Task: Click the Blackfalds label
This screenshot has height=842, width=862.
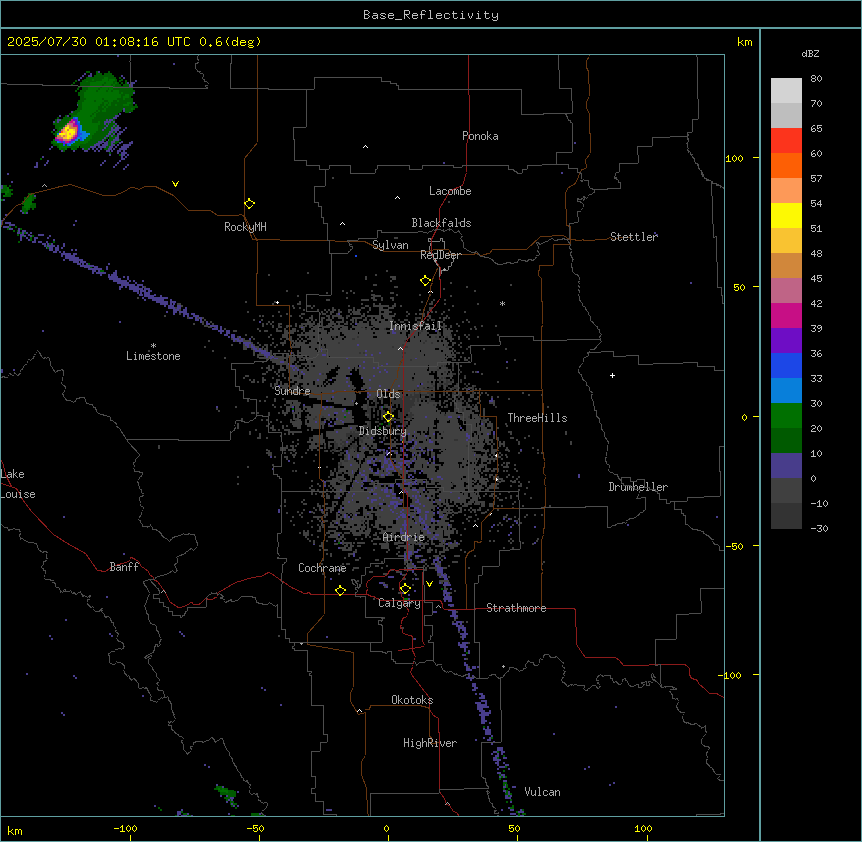Action: (x=441, y=223)
